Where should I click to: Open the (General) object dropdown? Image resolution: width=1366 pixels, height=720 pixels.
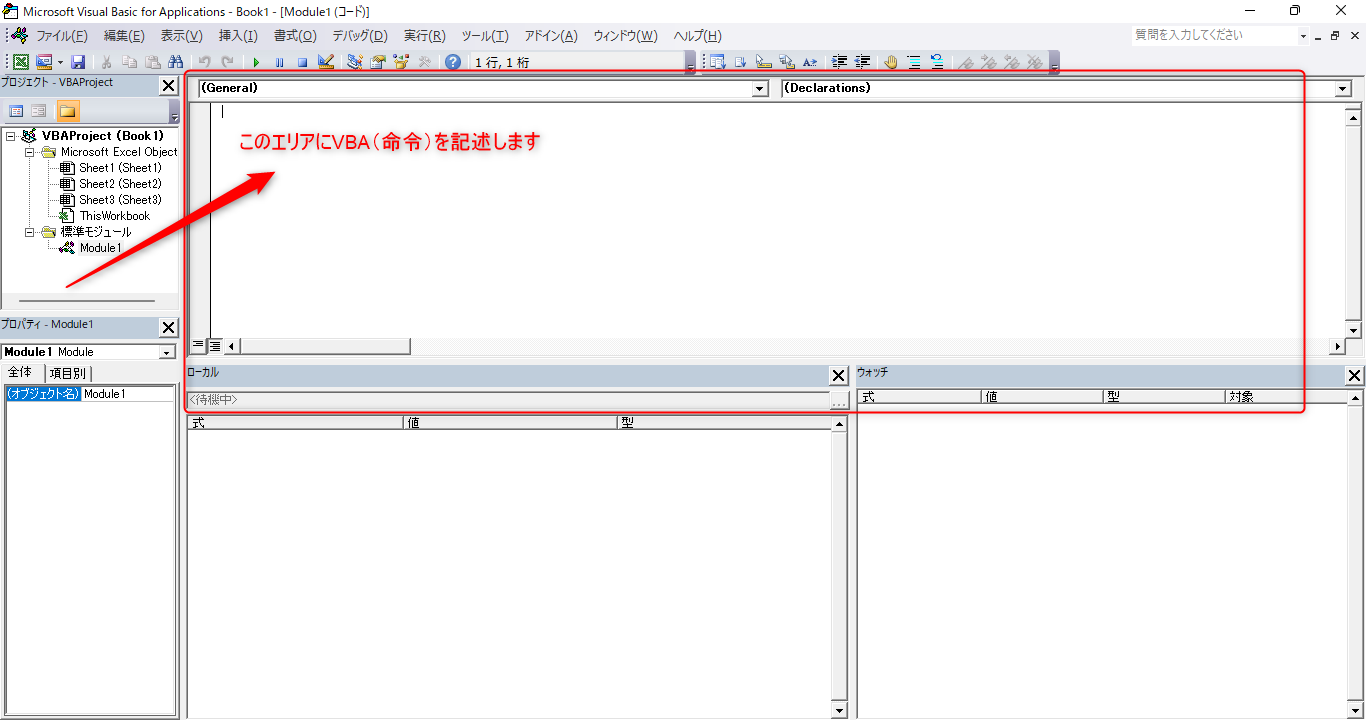pyautogui.click(x=759, y=89)
